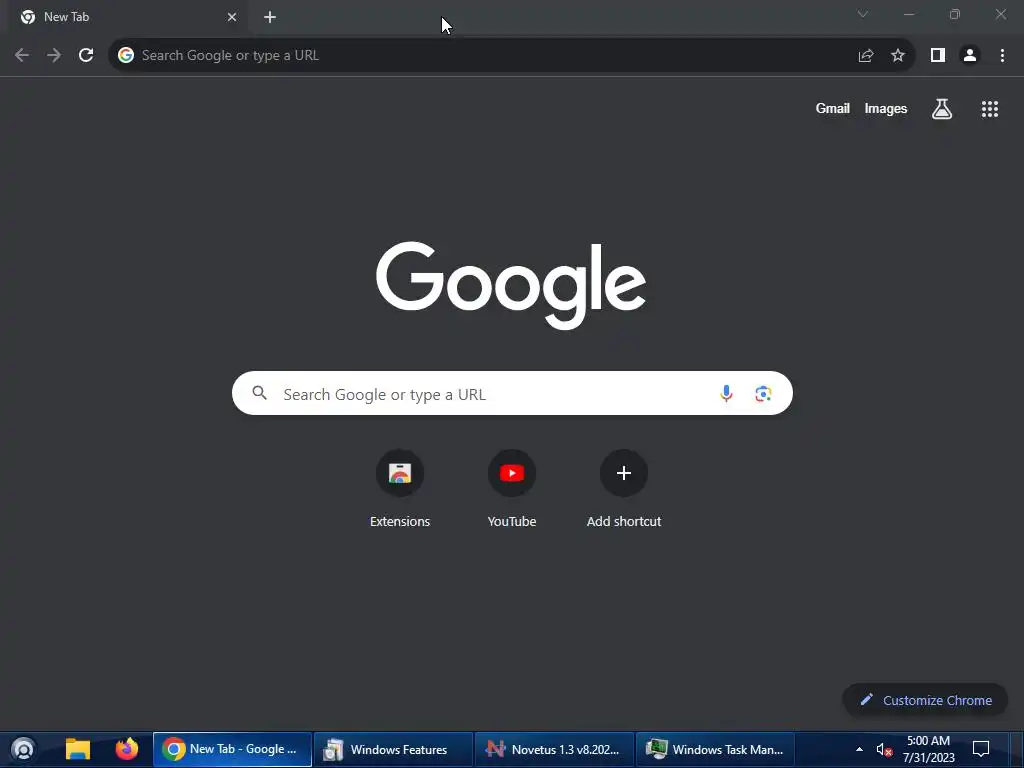This screenshot has width=1024, height=768.
Task: Start voice search with microphone icon
Action: (726, 393)
